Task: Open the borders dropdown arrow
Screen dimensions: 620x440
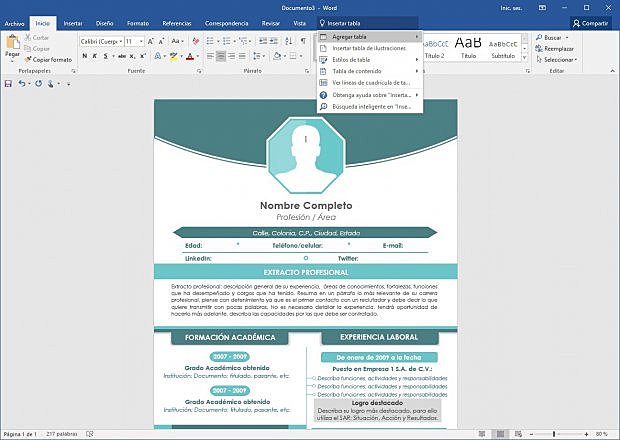Action: pos(301,56)
